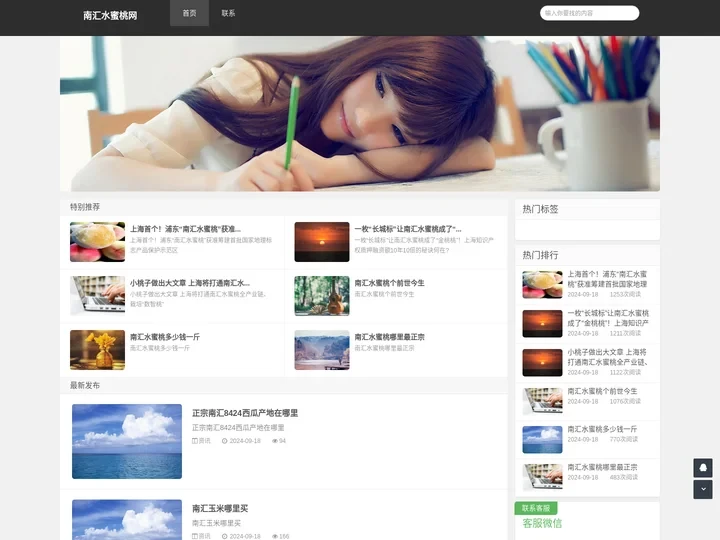
Task: Focus the search input in header
Action: (x=589, y=13)
